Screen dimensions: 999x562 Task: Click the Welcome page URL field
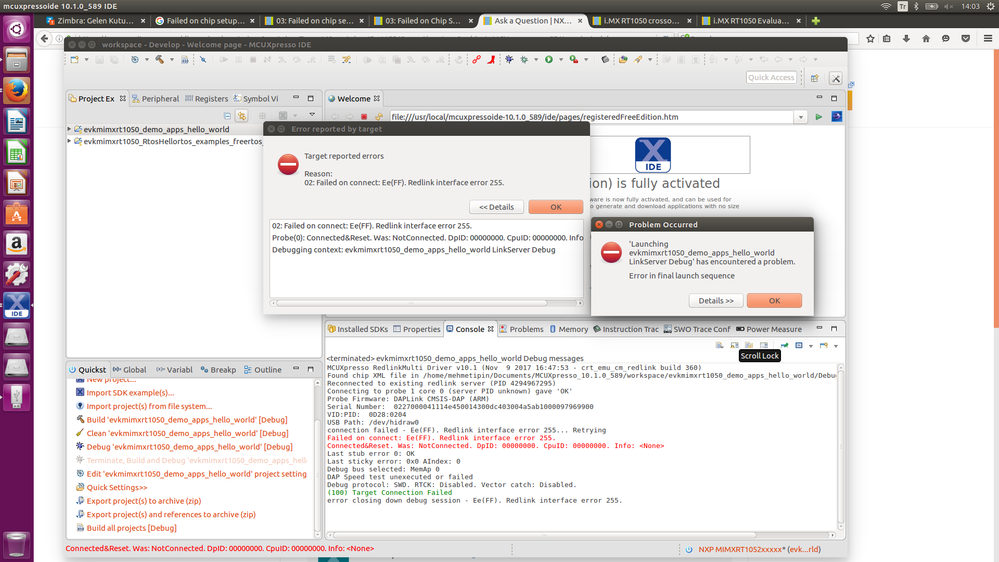[x=591, y=117]
